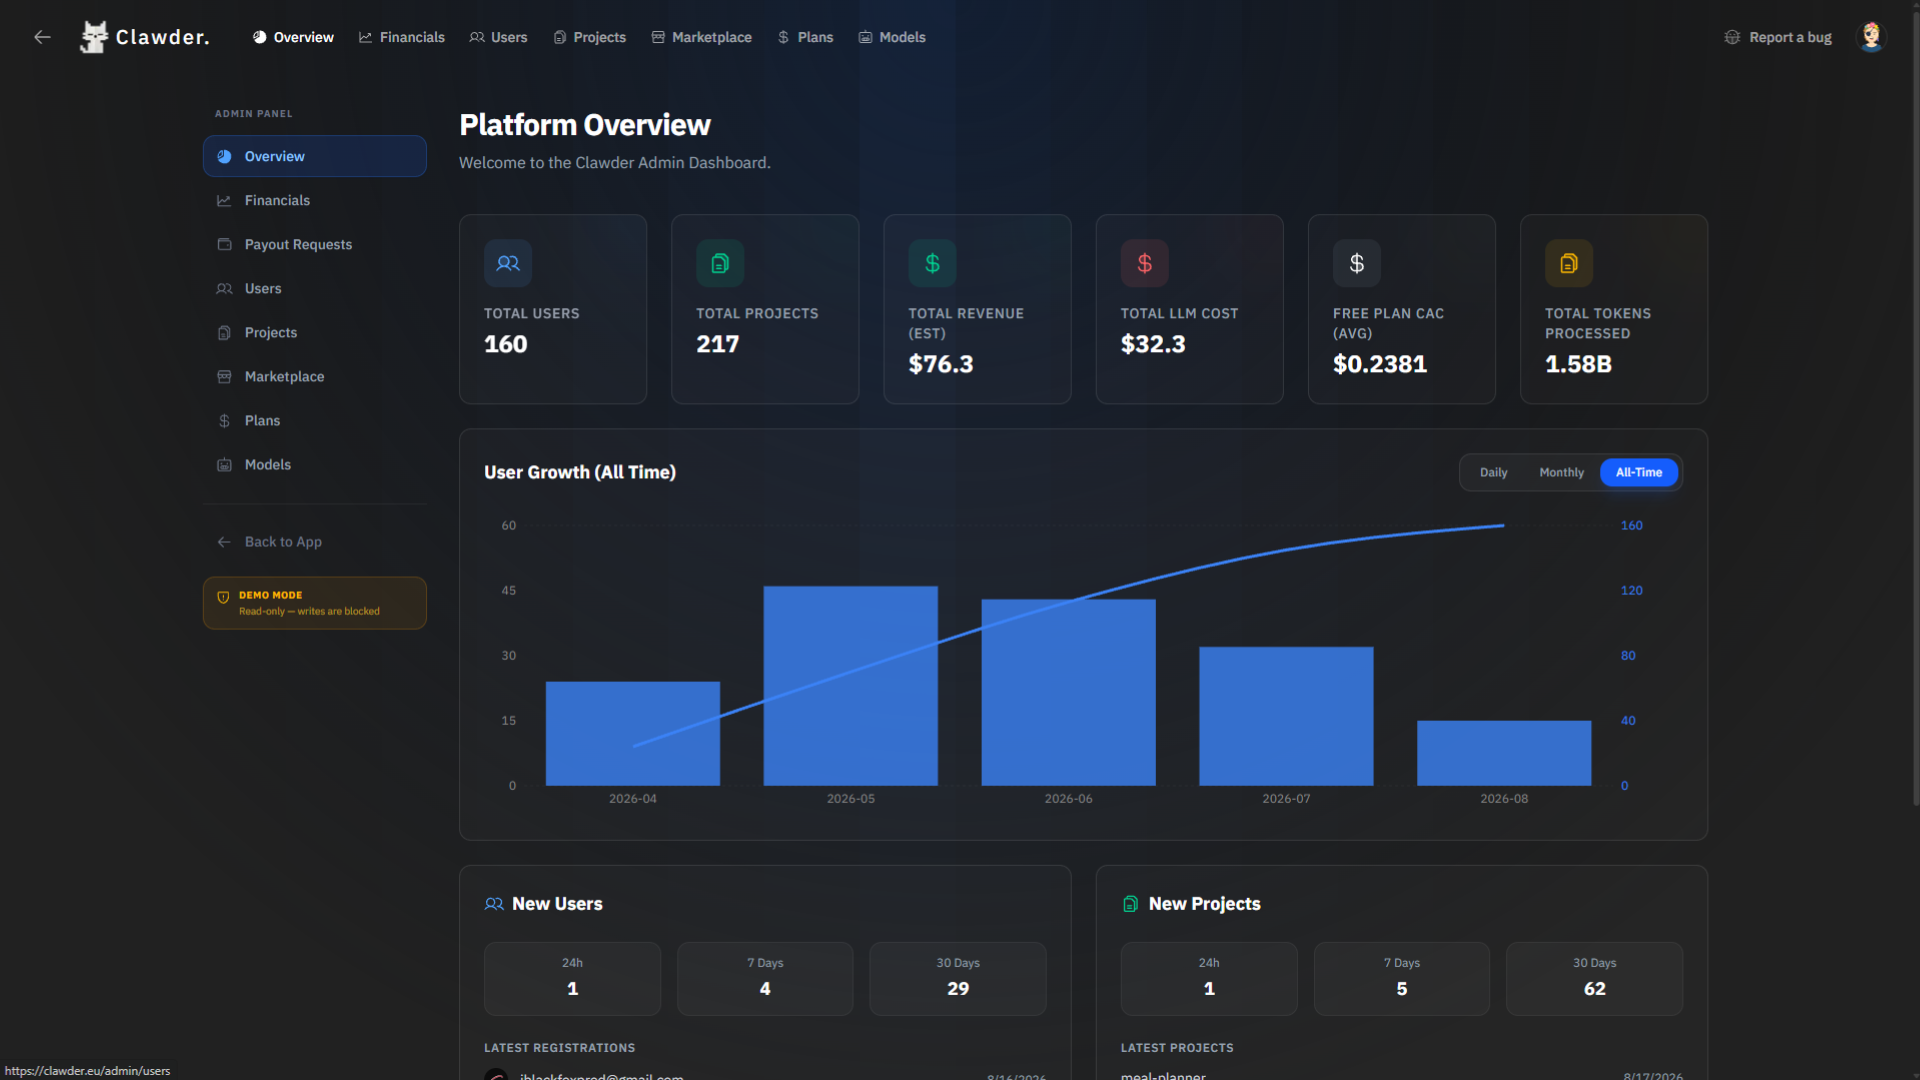Click the 2026-05 bar in the chart
The image size is (1920, 1080).
pos(851,686)
